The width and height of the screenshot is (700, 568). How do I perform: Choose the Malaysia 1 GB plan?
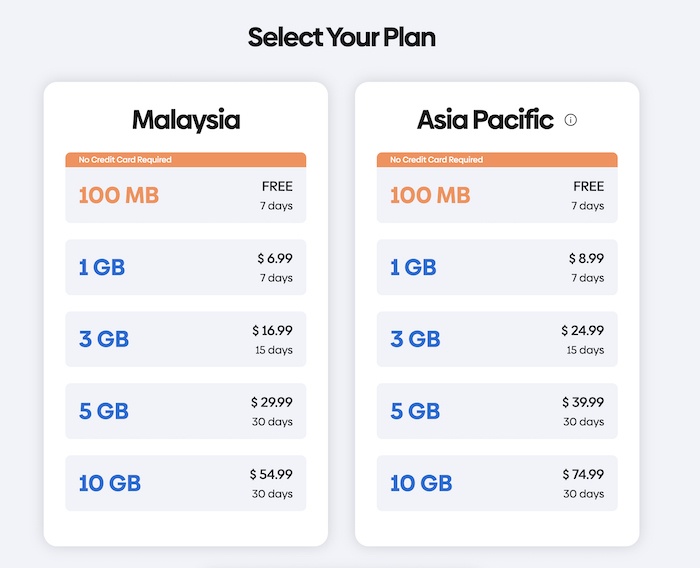click(x=185, y=267)
